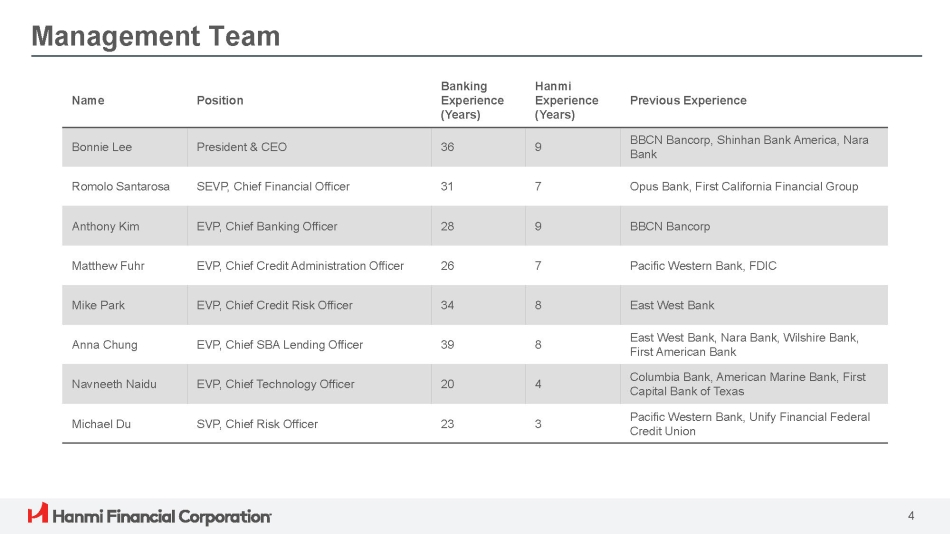Click Romolo Santarosa in the table
This screenshot has height=534, width=950.
pyautogui.click(x=121, y=187)
